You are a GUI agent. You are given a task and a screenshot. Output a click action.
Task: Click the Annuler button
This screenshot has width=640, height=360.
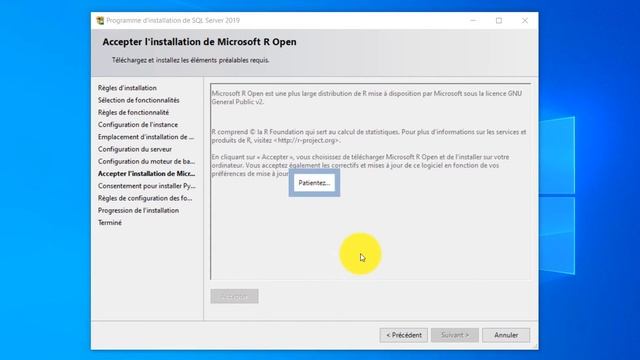click(x=506, y=335)
